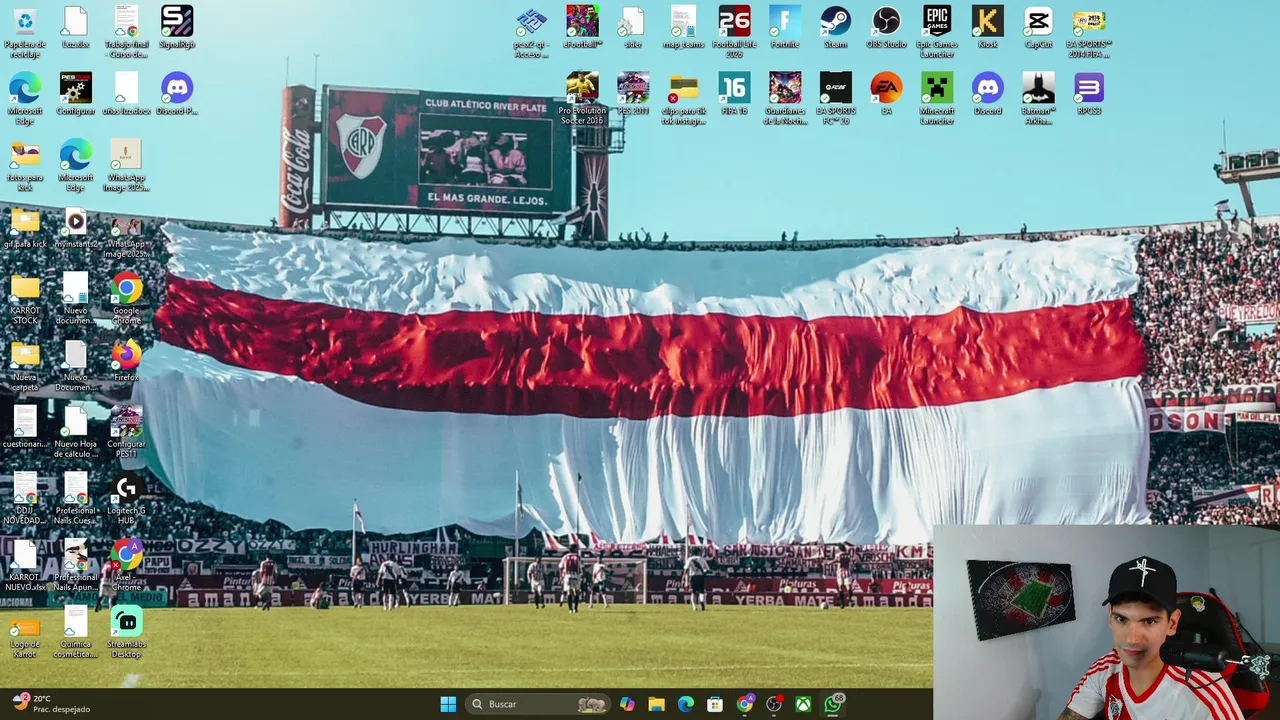Launch Fortnite from the desktop
1280x720 pixels.
click(x=785, y=27)
